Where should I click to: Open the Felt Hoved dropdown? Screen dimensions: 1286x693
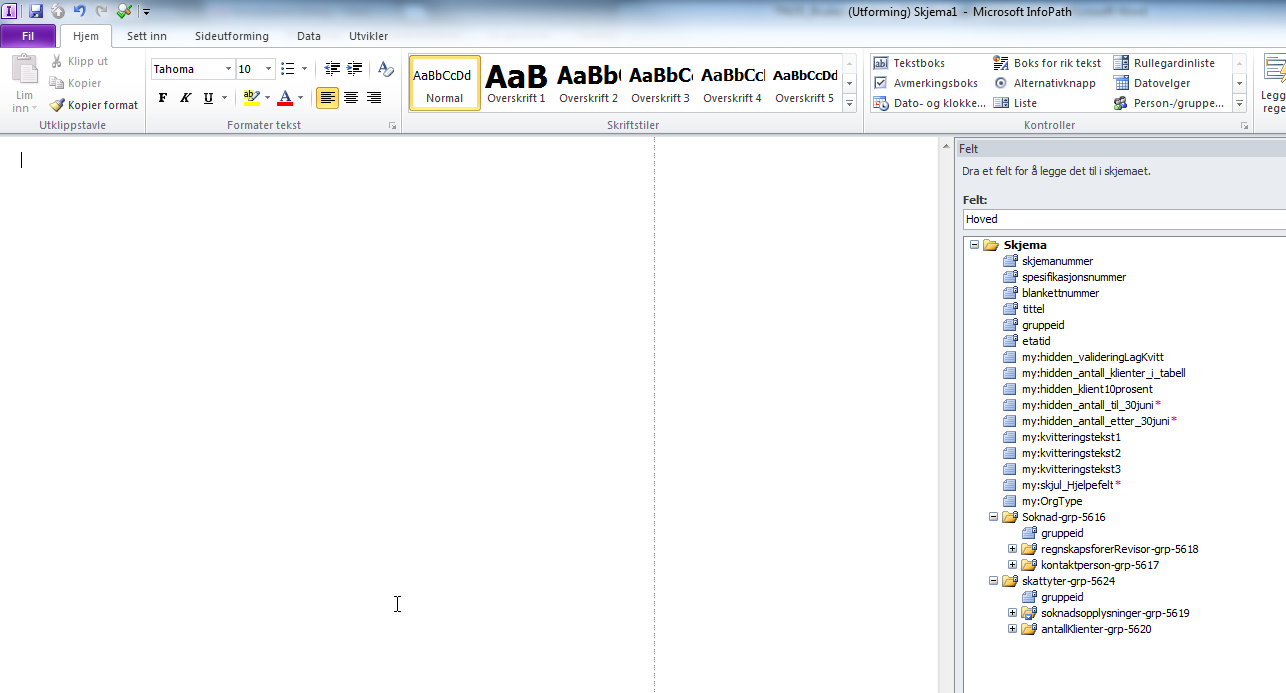tap(1124, 219)
